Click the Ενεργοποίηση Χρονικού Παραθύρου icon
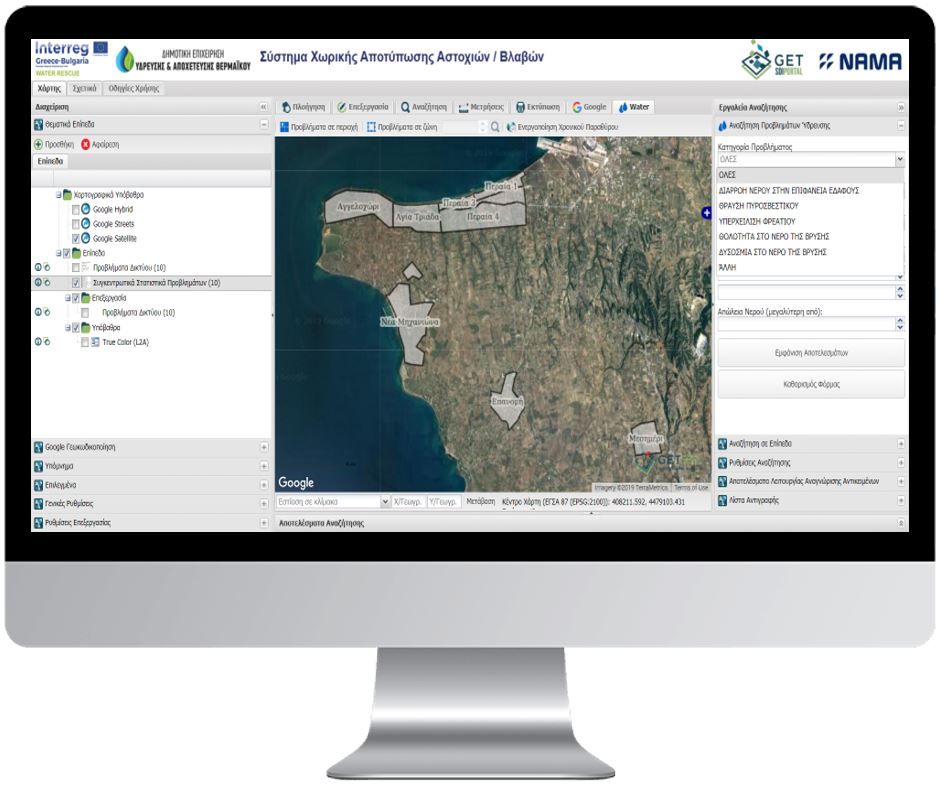The width and height of the screenshot is (946, 785). click(510, 127)
